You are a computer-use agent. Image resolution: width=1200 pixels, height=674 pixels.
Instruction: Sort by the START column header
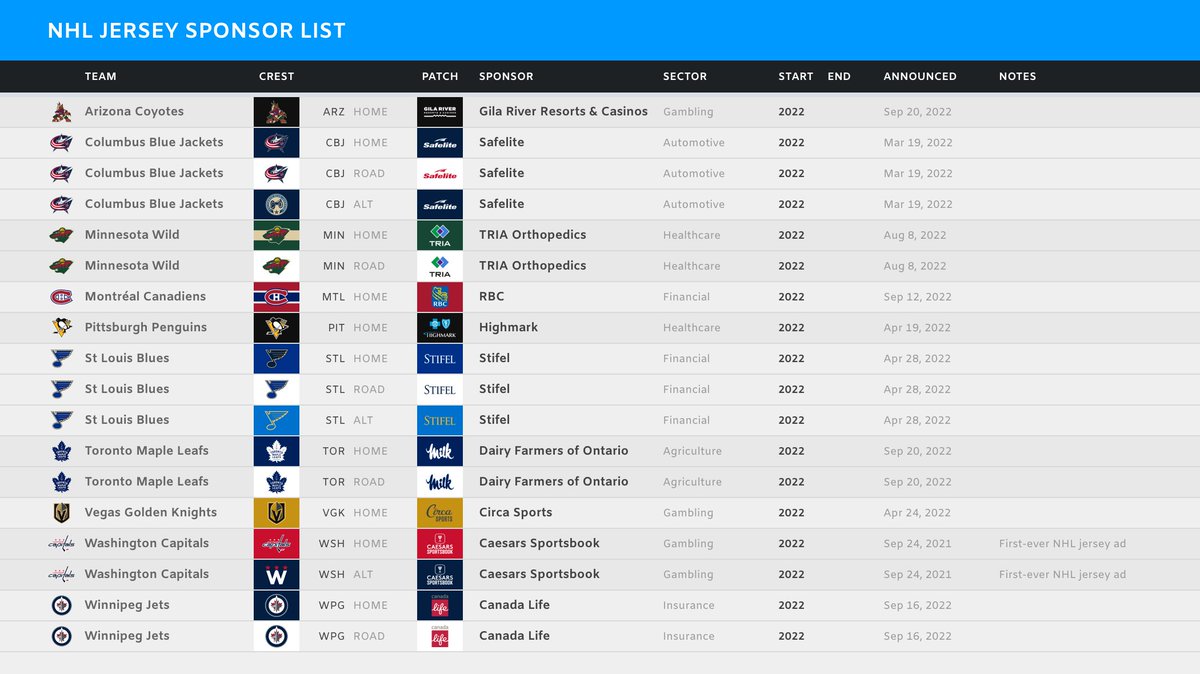pyautogui.click(x=796, y=76)
